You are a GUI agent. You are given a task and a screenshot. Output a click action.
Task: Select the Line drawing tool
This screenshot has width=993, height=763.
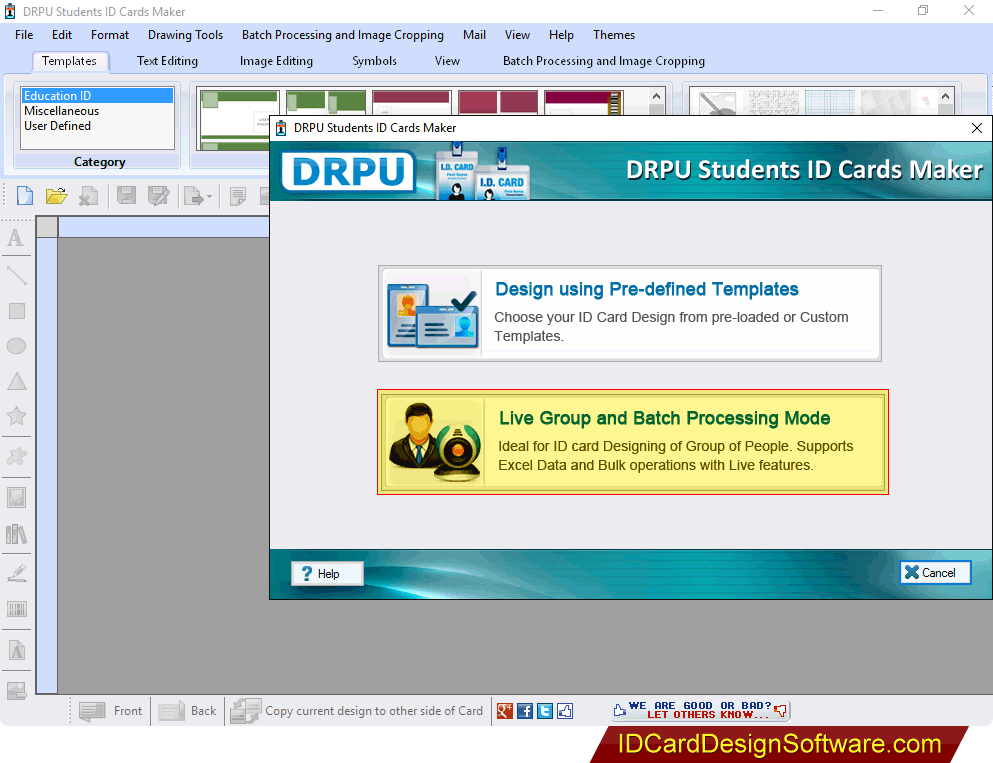pos(16,275)
